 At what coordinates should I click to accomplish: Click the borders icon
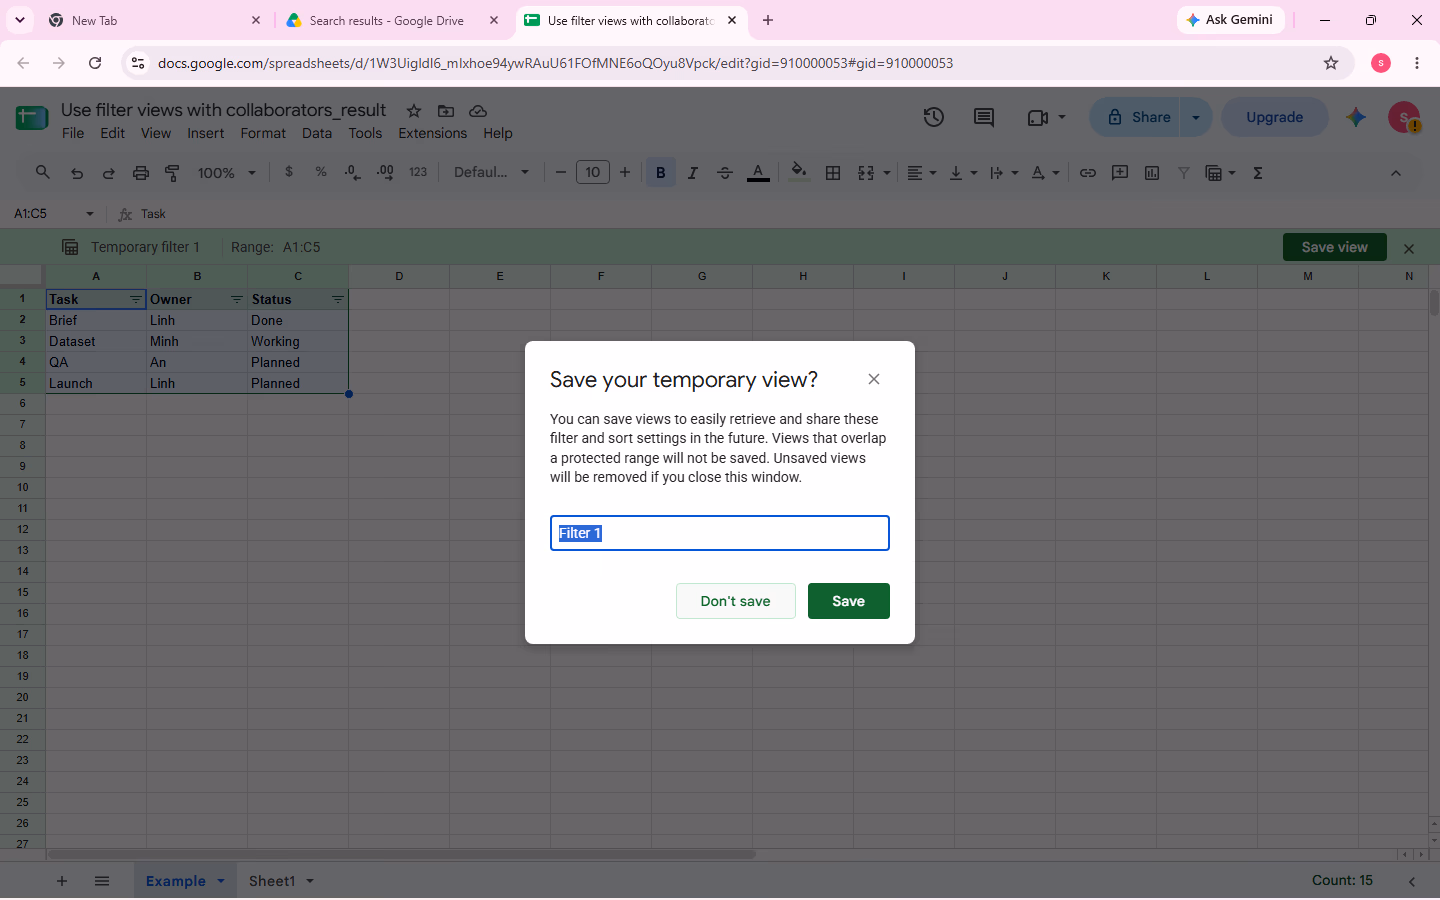click(x=833, y=173)
